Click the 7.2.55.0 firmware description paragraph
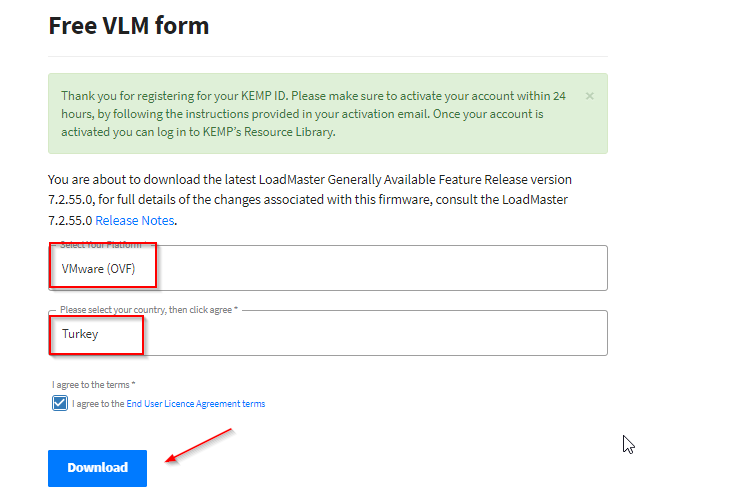 [310, 200]
